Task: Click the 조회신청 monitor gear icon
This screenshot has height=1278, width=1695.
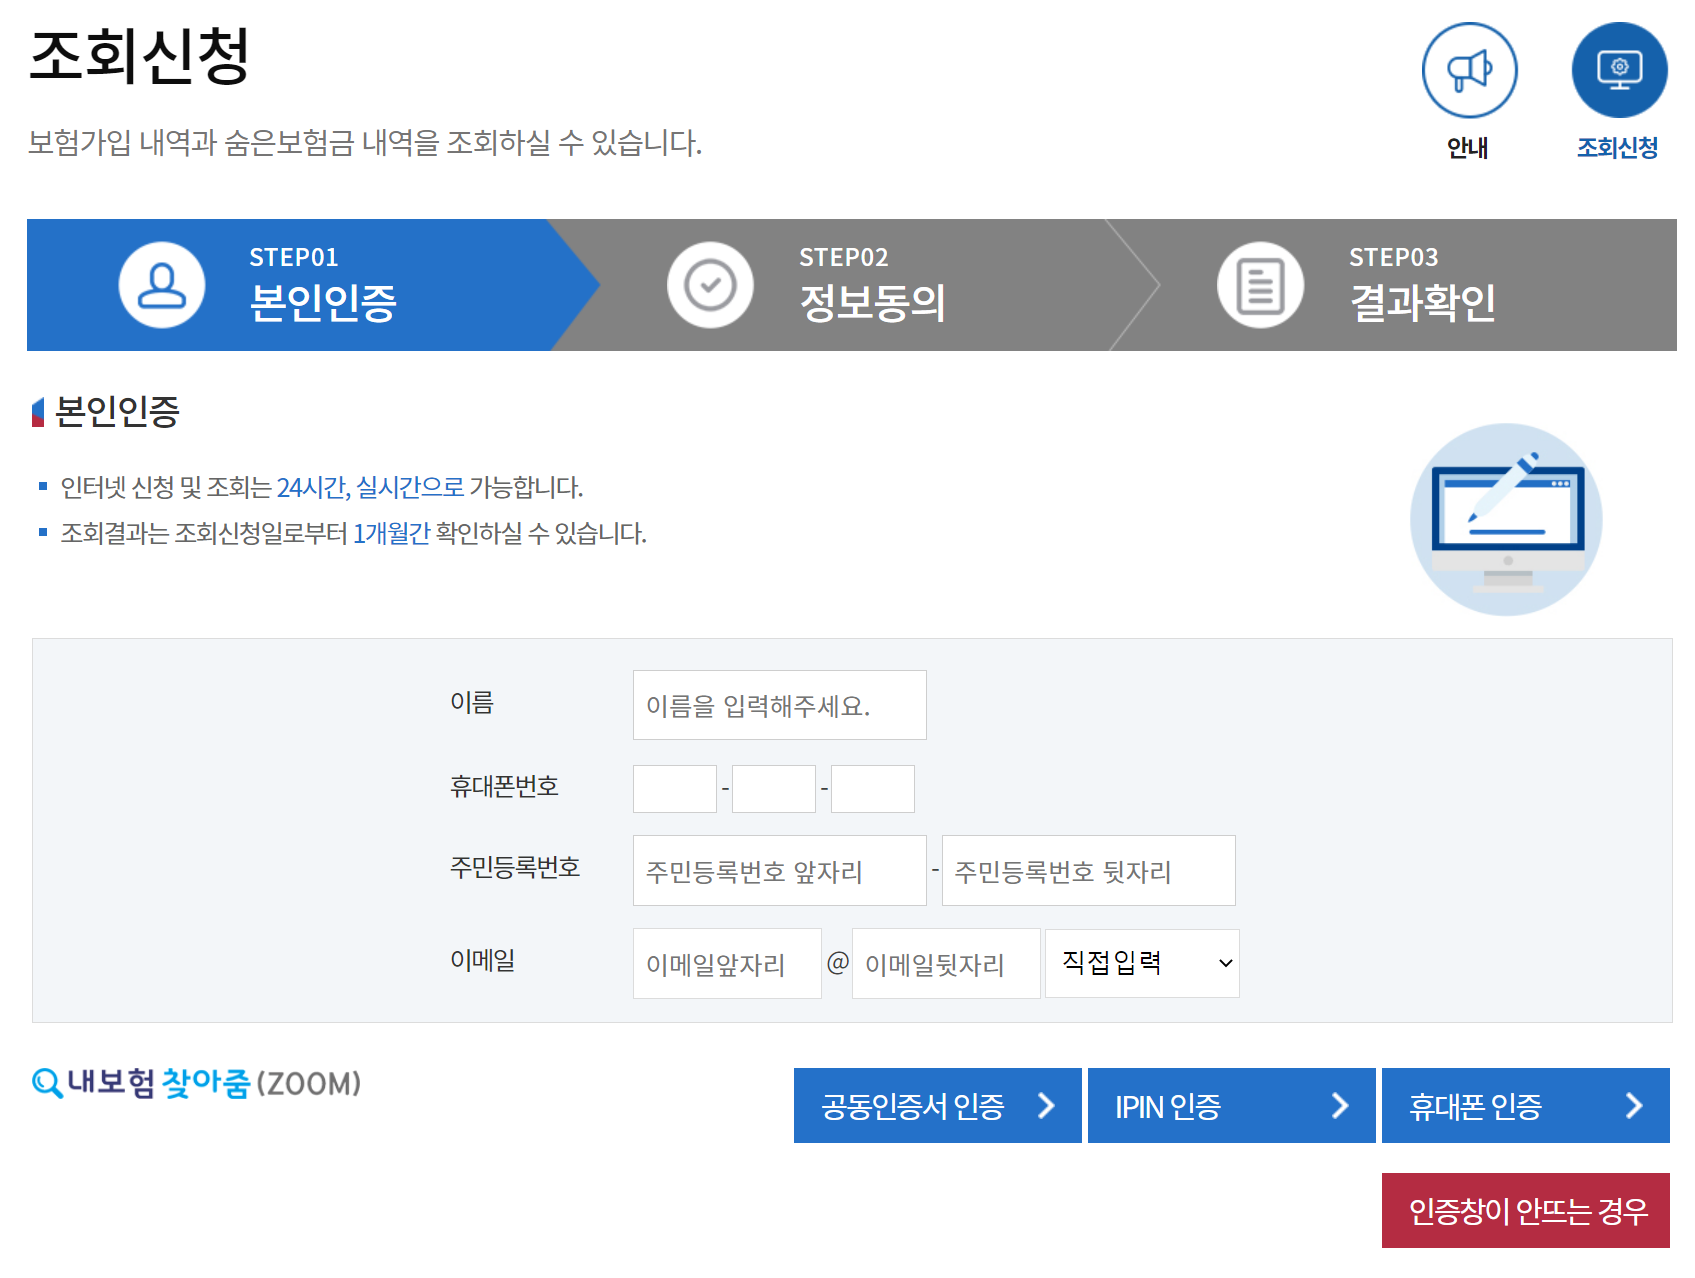Action: (1620, 70)
